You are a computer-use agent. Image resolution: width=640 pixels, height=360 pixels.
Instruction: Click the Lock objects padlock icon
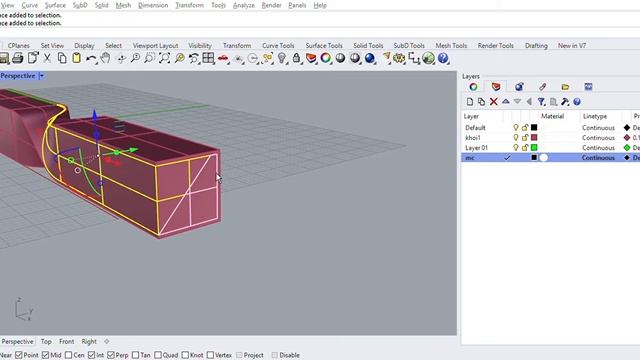pyautogui.click(x=296, y=58)
